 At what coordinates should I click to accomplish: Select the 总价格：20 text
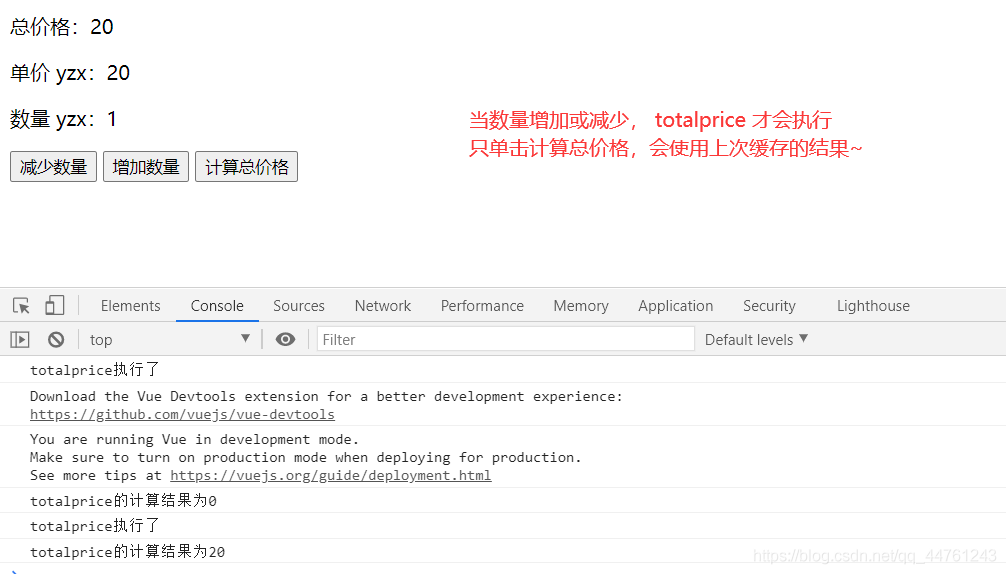coord(62,27)
